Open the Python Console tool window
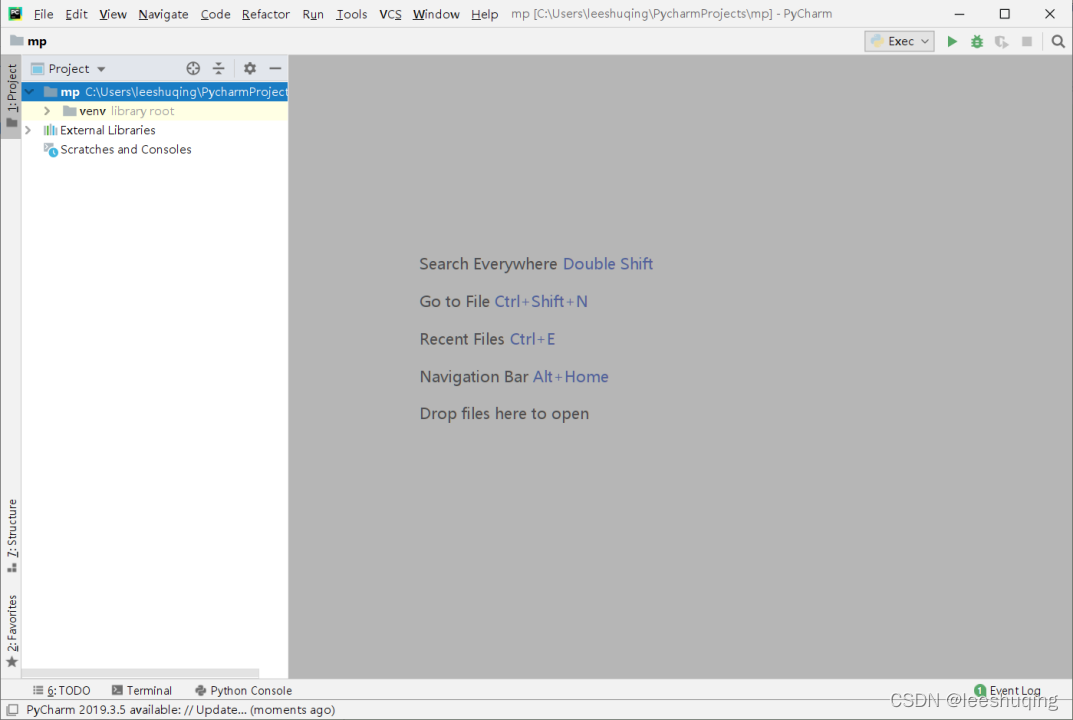This screenshot has width=1073, height=720. pos(244,690)
